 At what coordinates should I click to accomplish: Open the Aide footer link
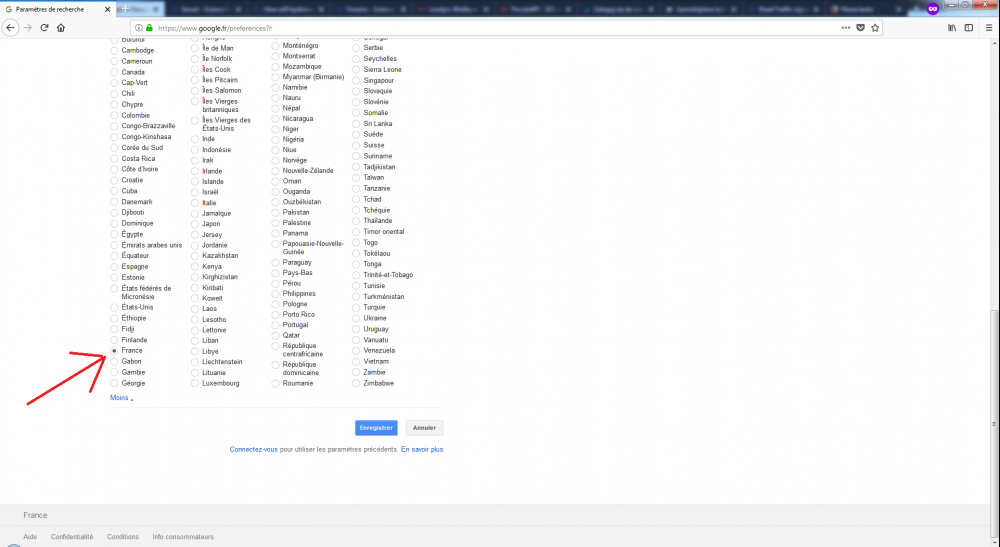[30, 537]
